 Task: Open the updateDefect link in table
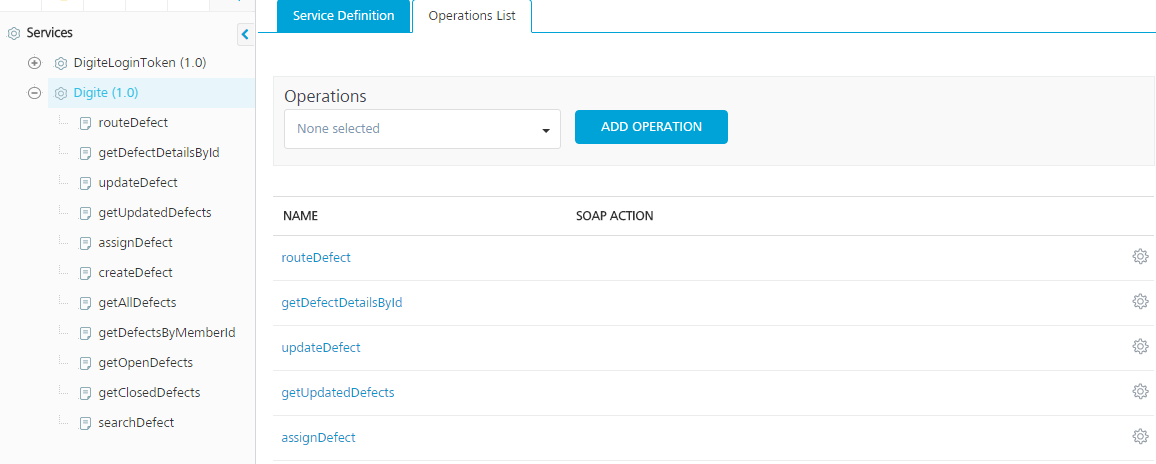click(321, 347)
